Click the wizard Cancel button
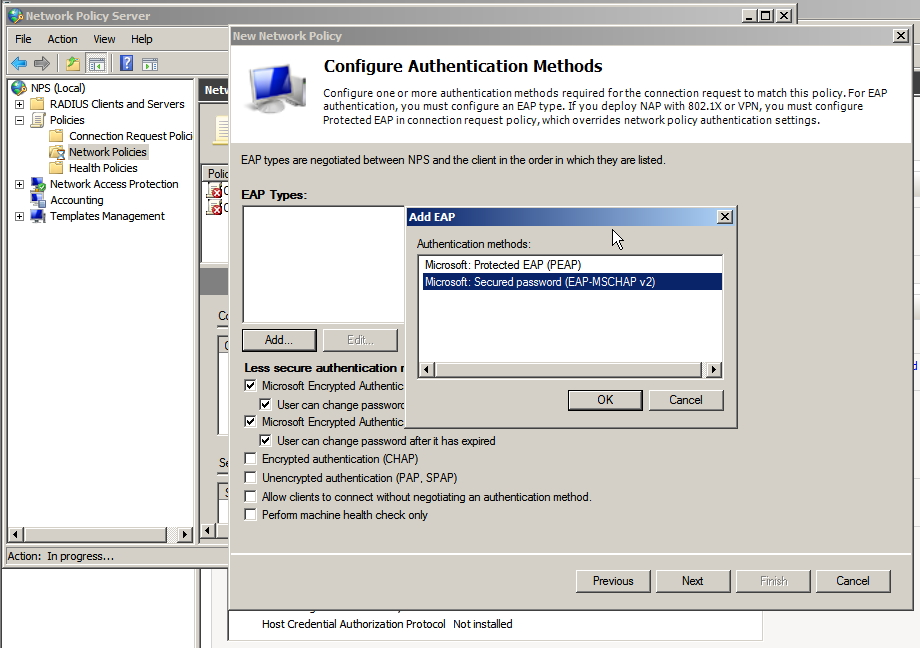 853,581
